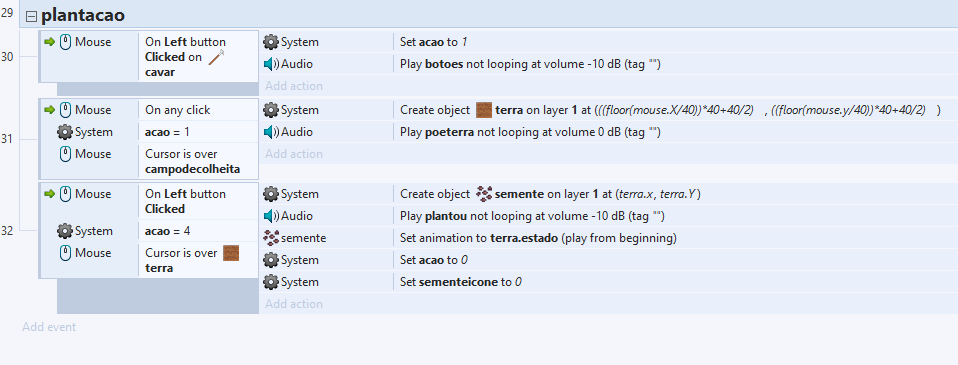Click Add action under event 31
The height and width of the screenshot is (365, 958).
294,153
